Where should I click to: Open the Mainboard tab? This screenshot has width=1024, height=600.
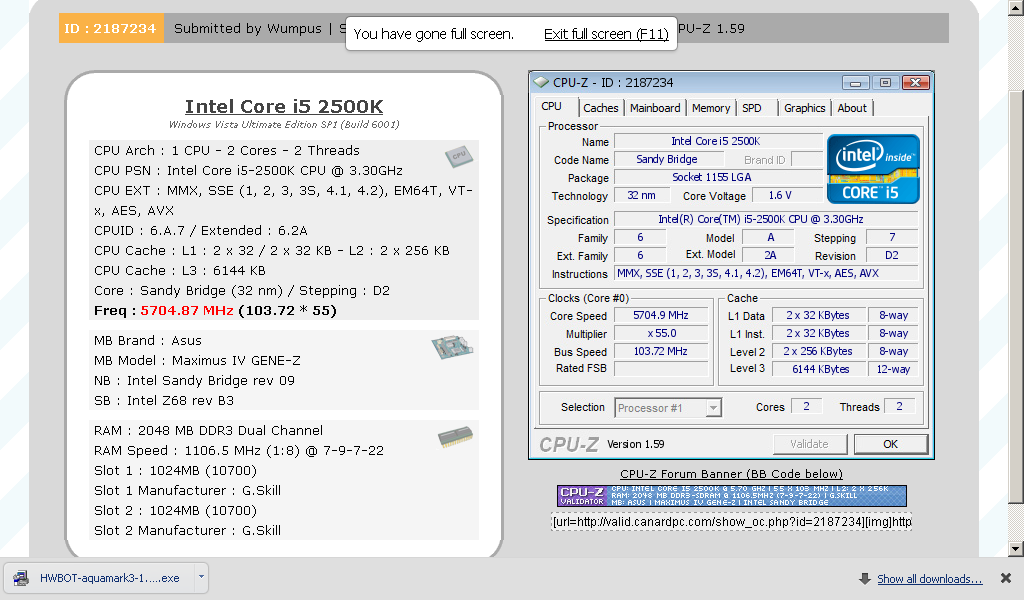(655, 108)
